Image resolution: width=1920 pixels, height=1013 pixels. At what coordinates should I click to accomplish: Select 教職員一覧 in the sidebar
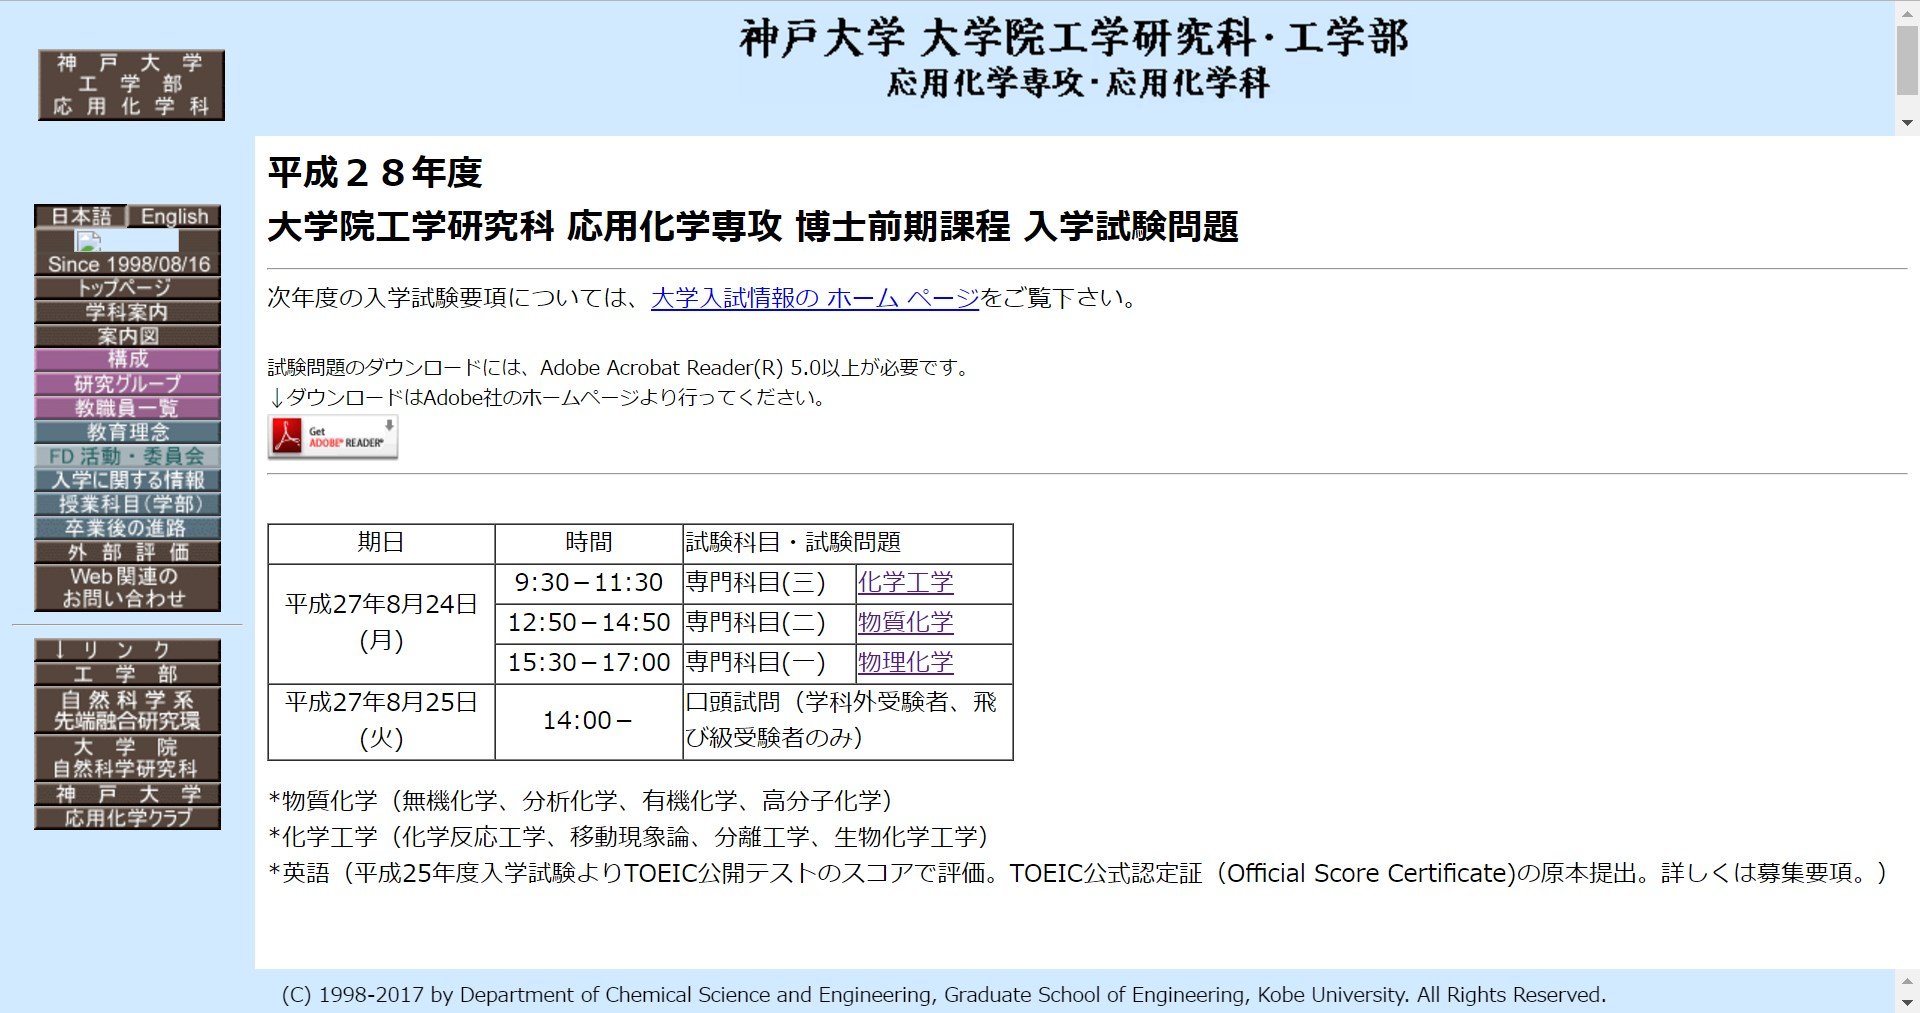(127, 408)
